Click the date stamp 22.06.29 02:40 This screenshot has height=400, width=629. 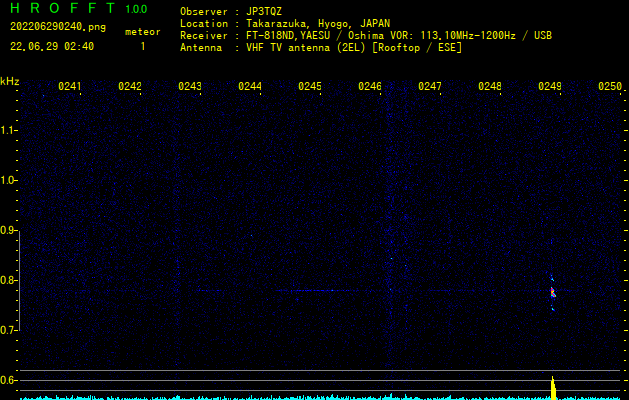[x=52, y=46]
